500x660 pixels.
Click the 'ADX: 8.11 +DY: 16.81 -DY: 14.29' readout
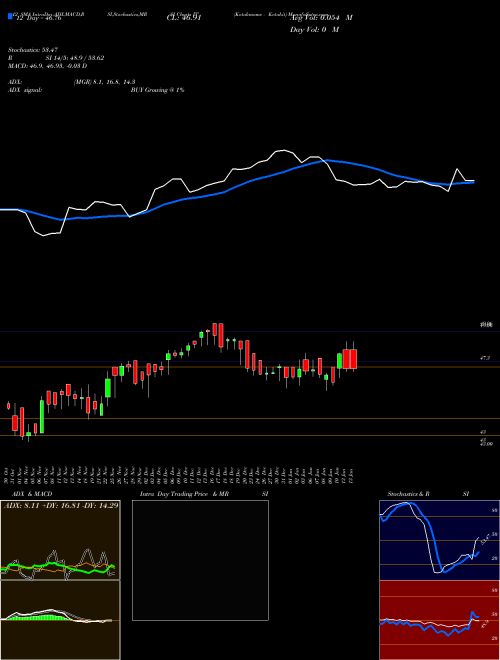61,506
